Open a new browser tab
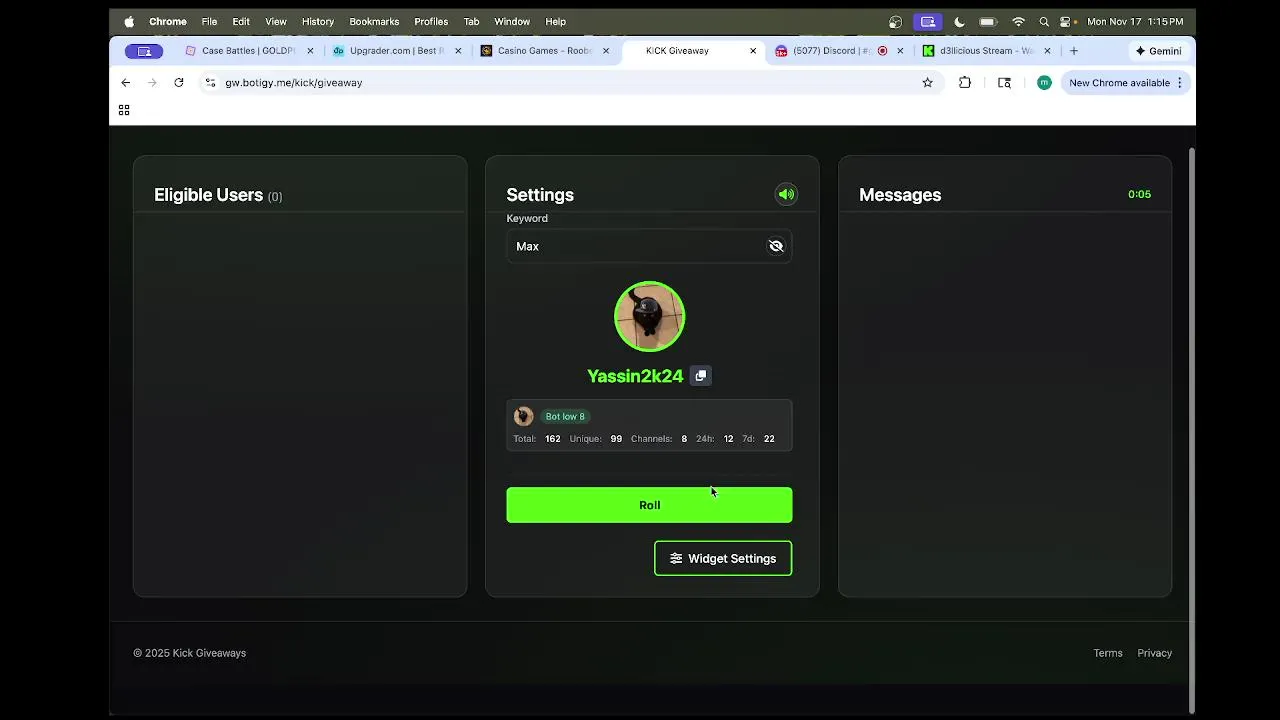 pyautogui.click(x=1074, y=51)
